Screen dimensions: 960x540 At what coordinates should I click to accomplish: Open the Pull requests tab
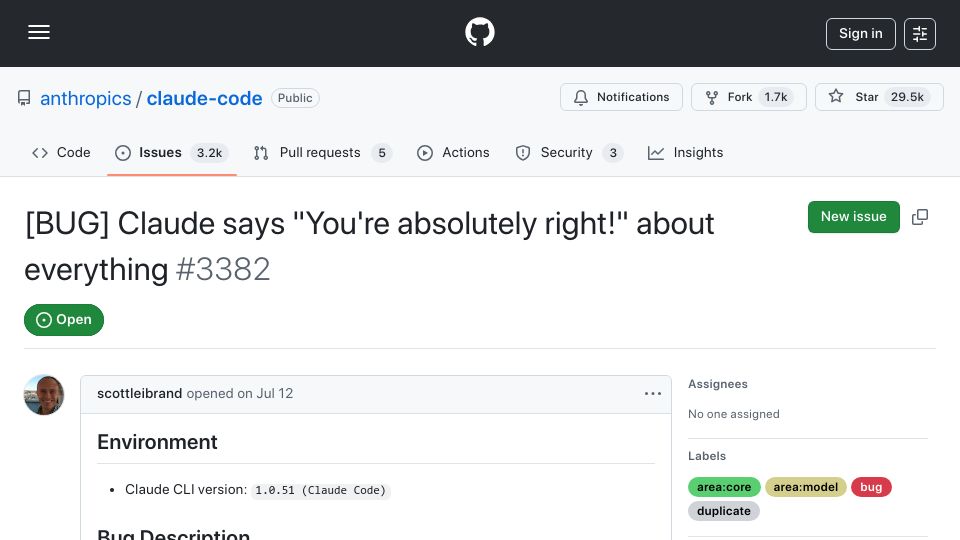tap(323, 152)
